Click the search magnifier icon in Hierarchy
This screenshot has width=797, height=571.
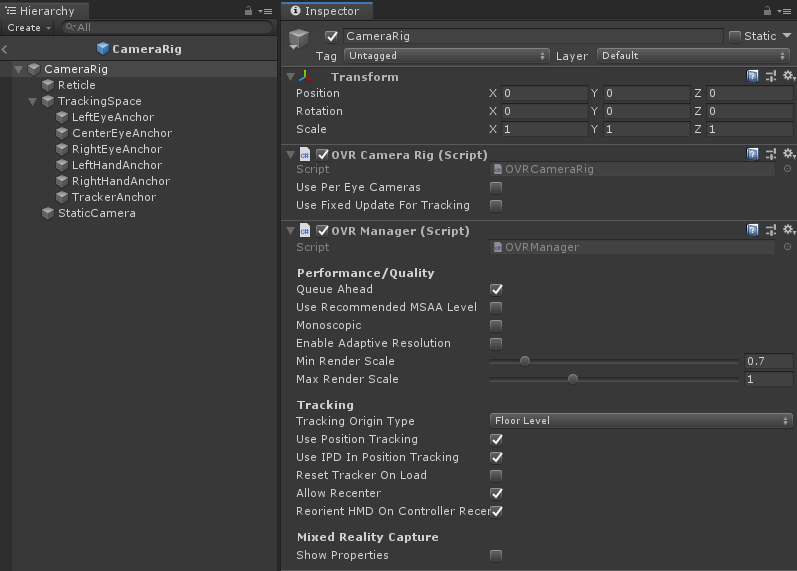(x=71, y=27)
